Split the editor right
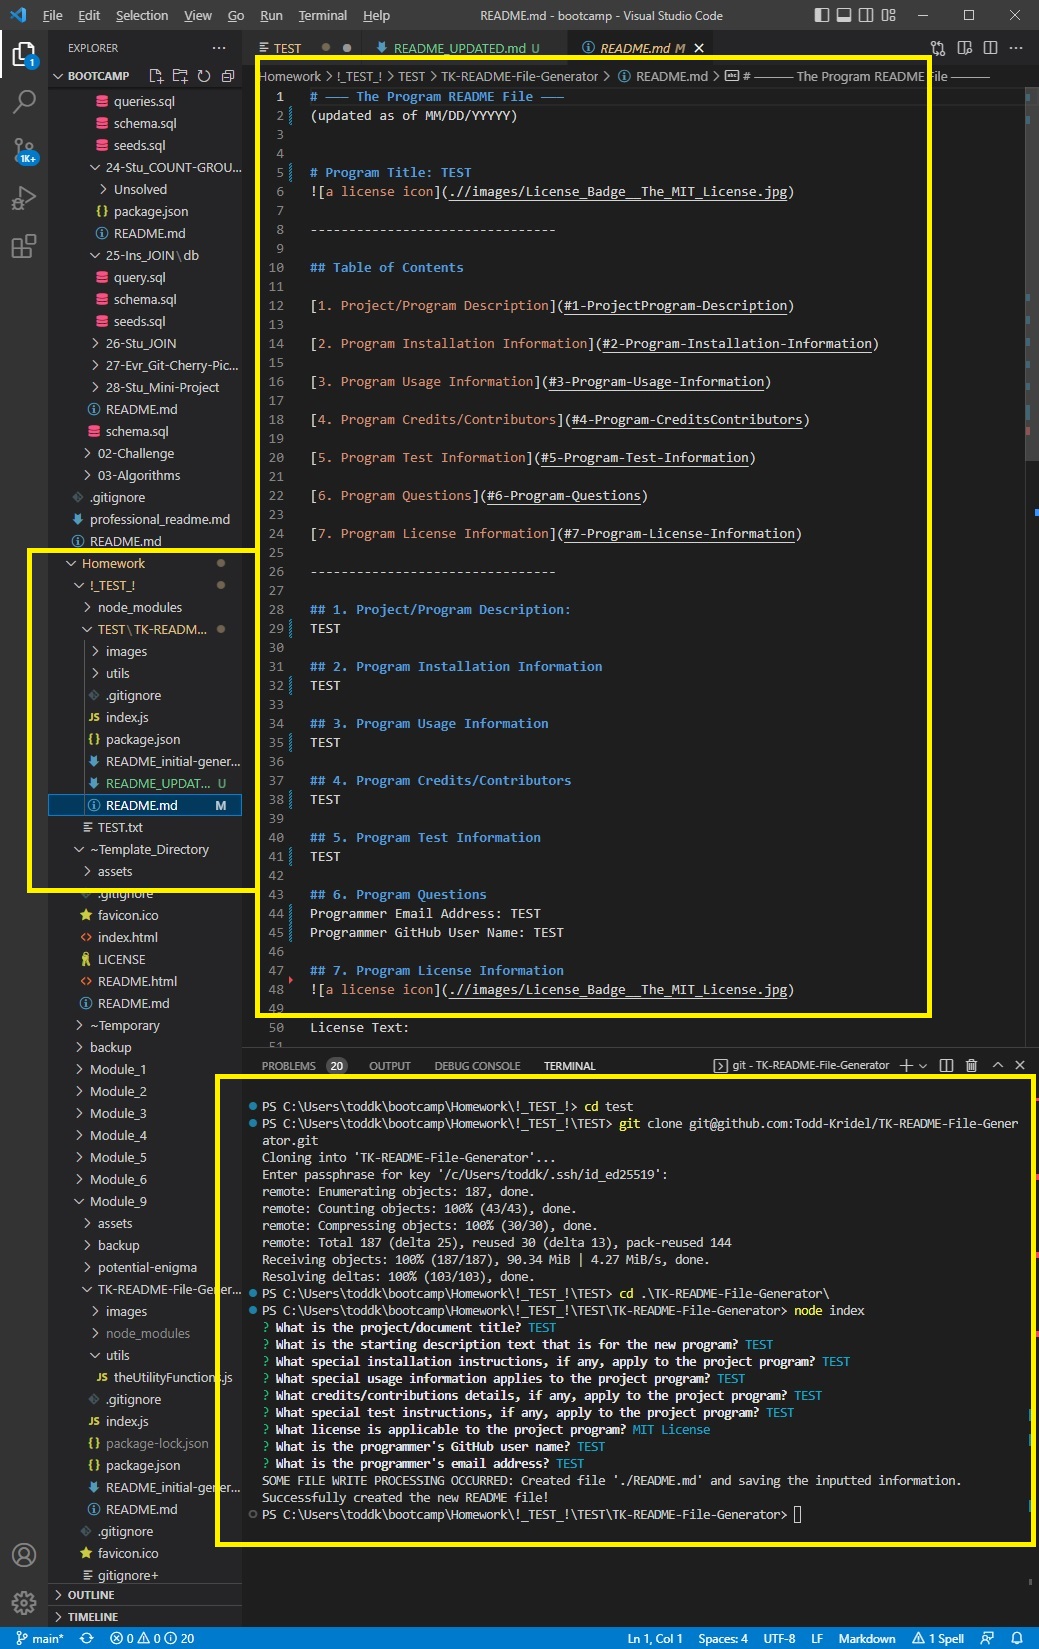Screen dimensions: 1039x1649 point(991,48)
